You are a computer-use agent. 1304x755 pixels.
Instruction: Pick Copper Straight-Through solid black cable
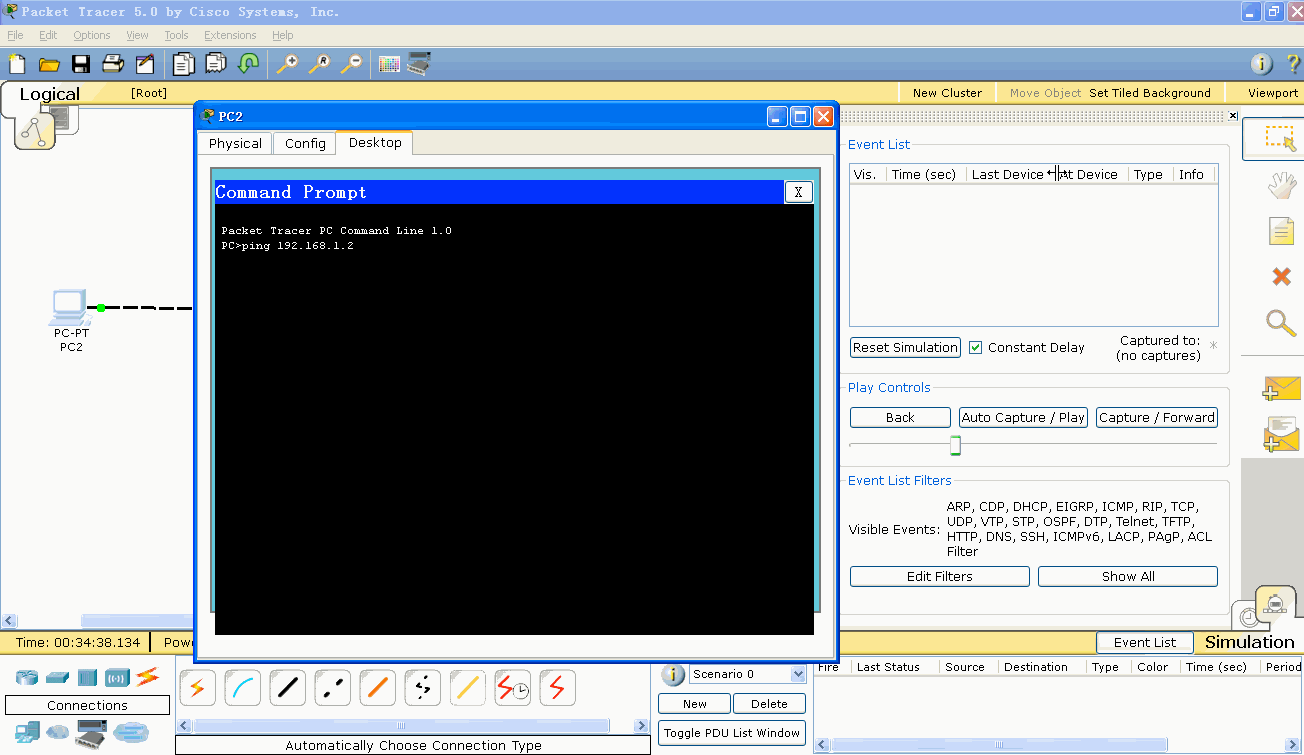287,687
